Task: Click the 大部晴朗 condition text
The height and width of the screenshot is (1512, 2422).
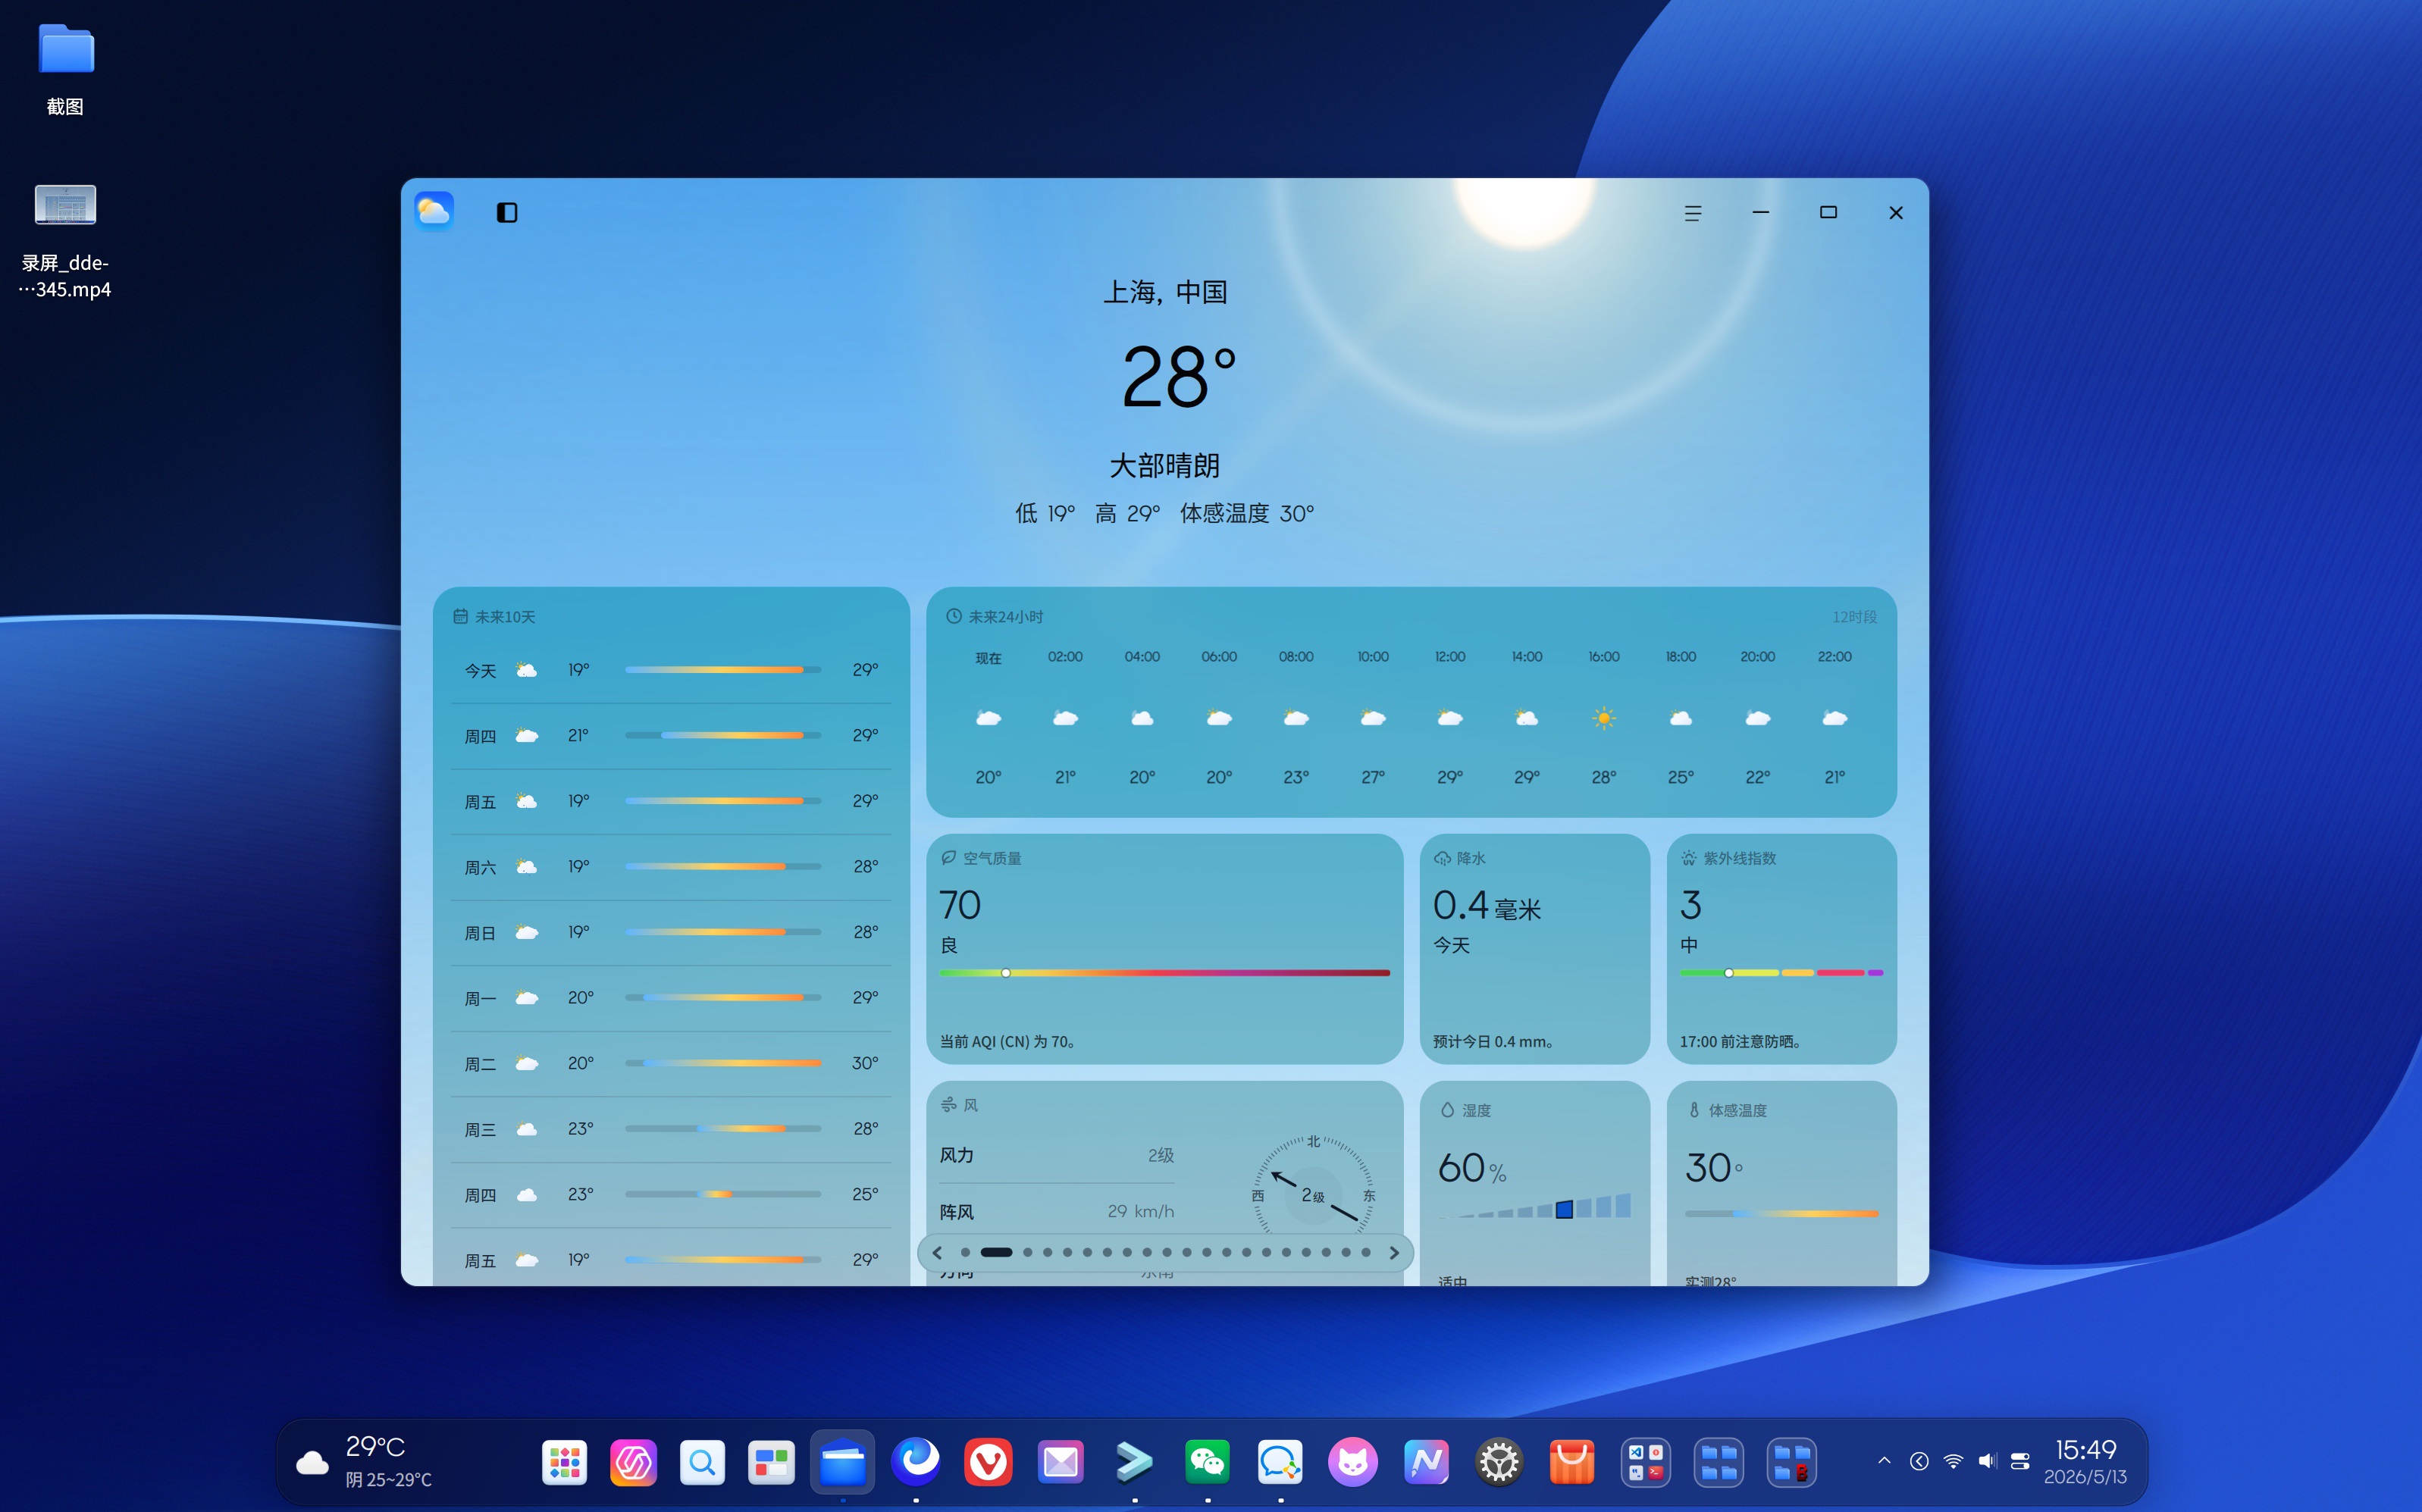Action: pyautogui.click(x=1165, y=466)
